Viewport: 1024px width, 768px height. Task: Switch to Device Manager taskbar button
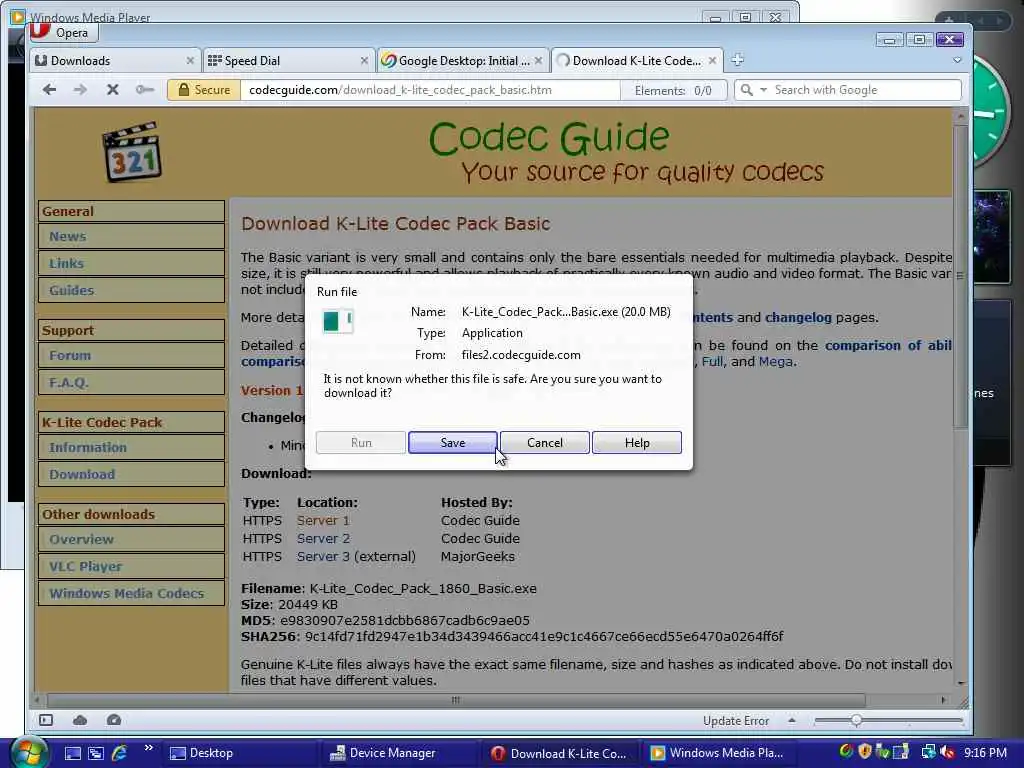pyautogui.click(x=400, y=753)
